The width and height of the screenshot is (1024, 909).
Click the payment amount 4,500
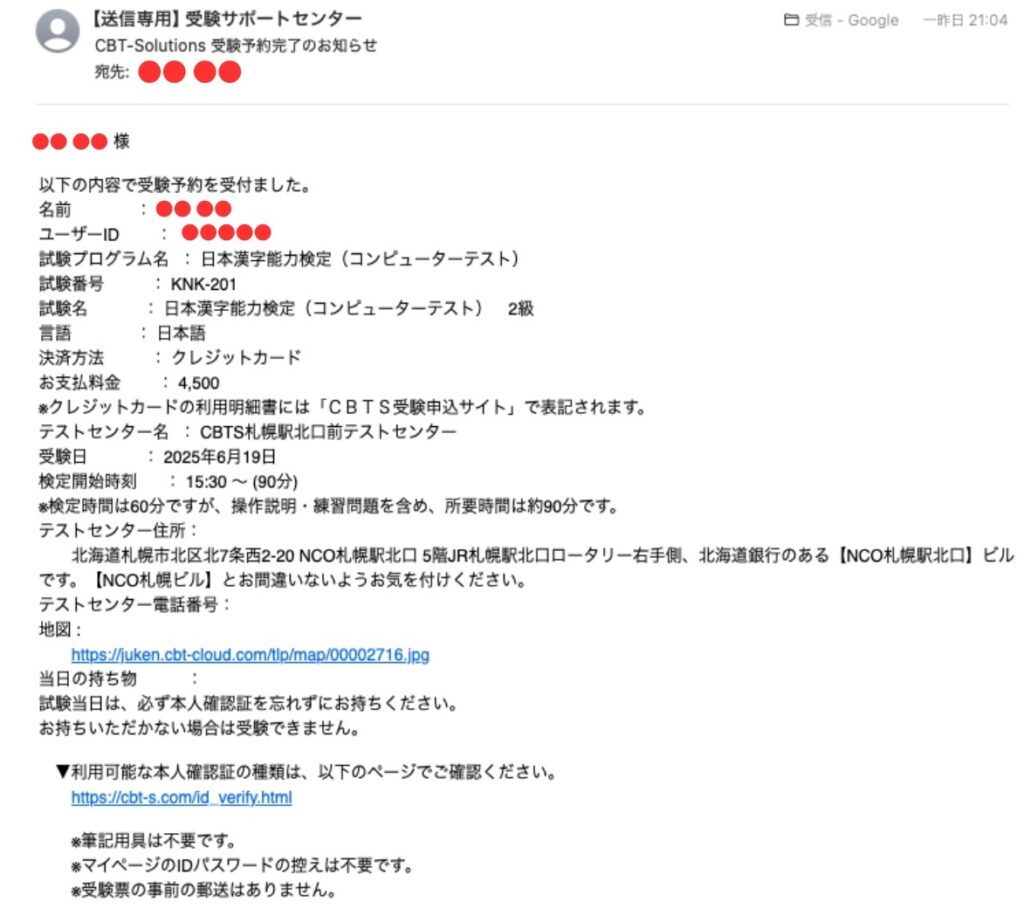(199, 383)
